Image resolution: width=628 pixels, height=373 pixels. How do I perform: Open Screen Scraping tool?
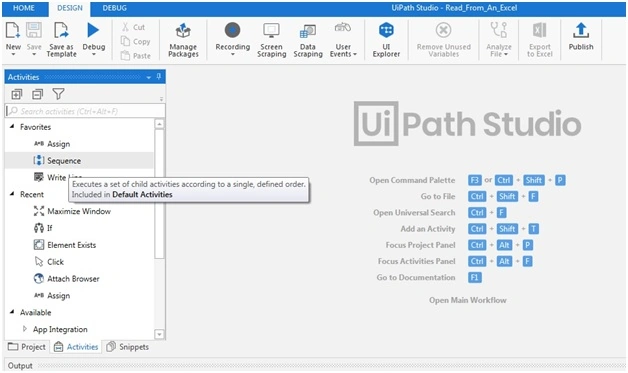272,40
